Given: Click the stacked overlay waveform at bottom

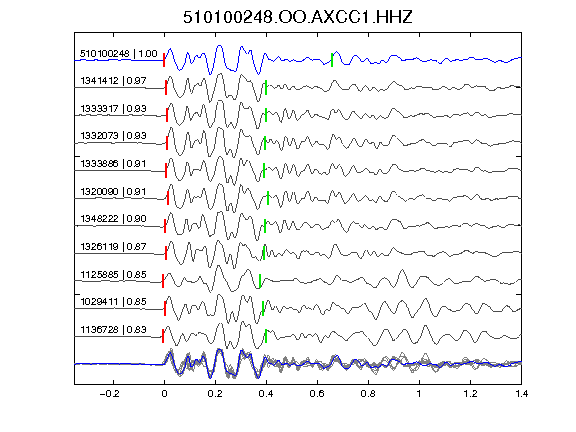Looking at the screenshot, I should click(298, 363).
